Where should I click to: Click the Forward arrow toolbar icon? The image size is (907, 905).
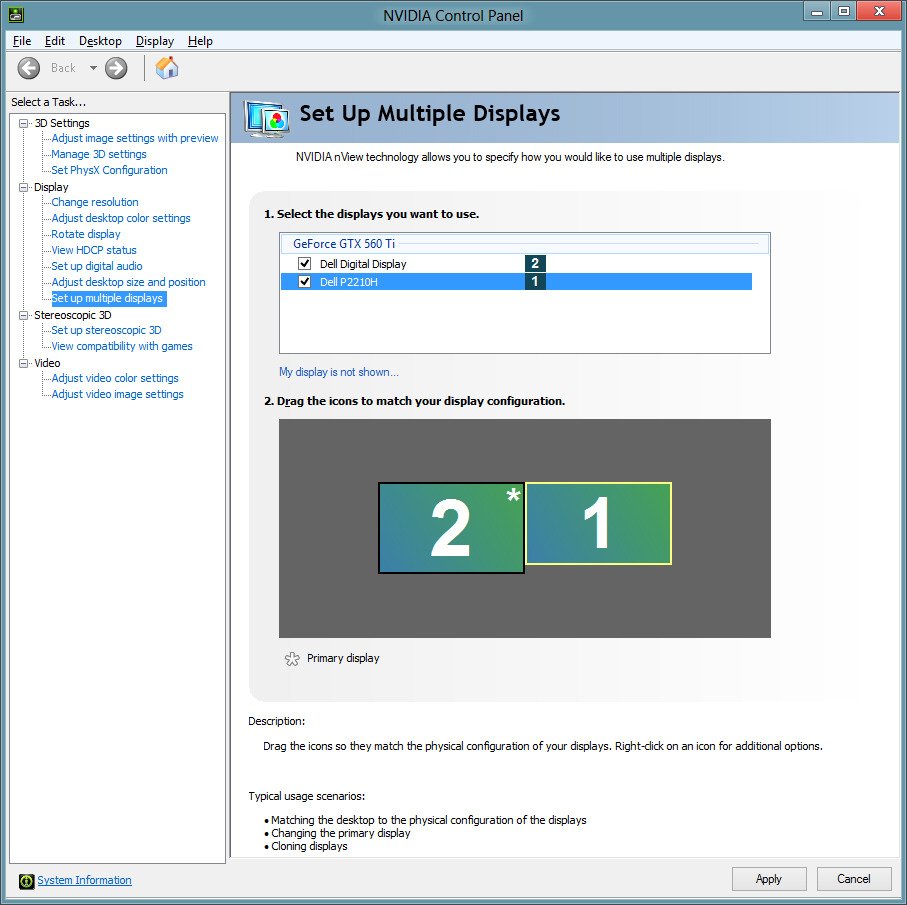tap(116, 68)
